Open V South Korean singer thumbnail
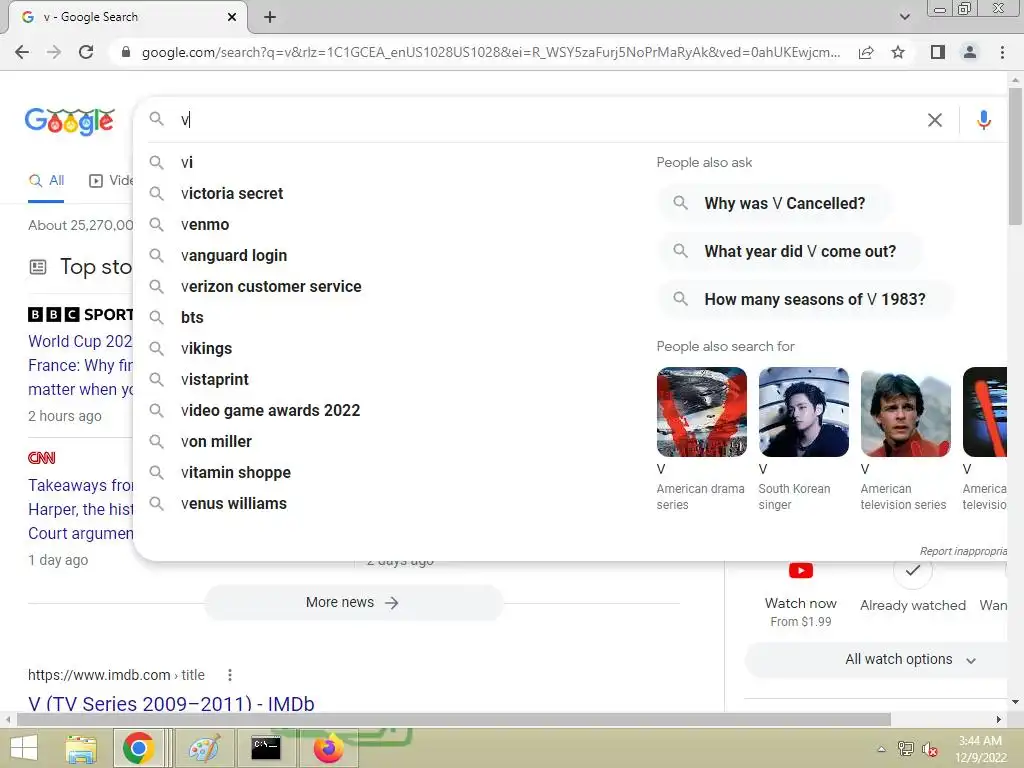The width and height of the screenshot is (1024, 768). pos(803,412)
